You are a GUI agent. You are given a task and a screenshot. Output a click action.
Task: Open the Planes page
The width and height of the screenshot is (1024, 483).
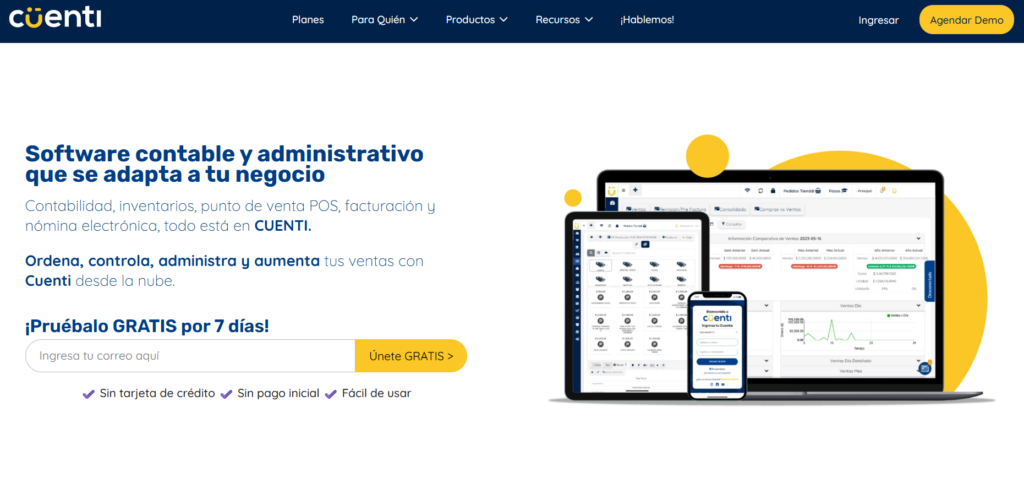[308, 20]
